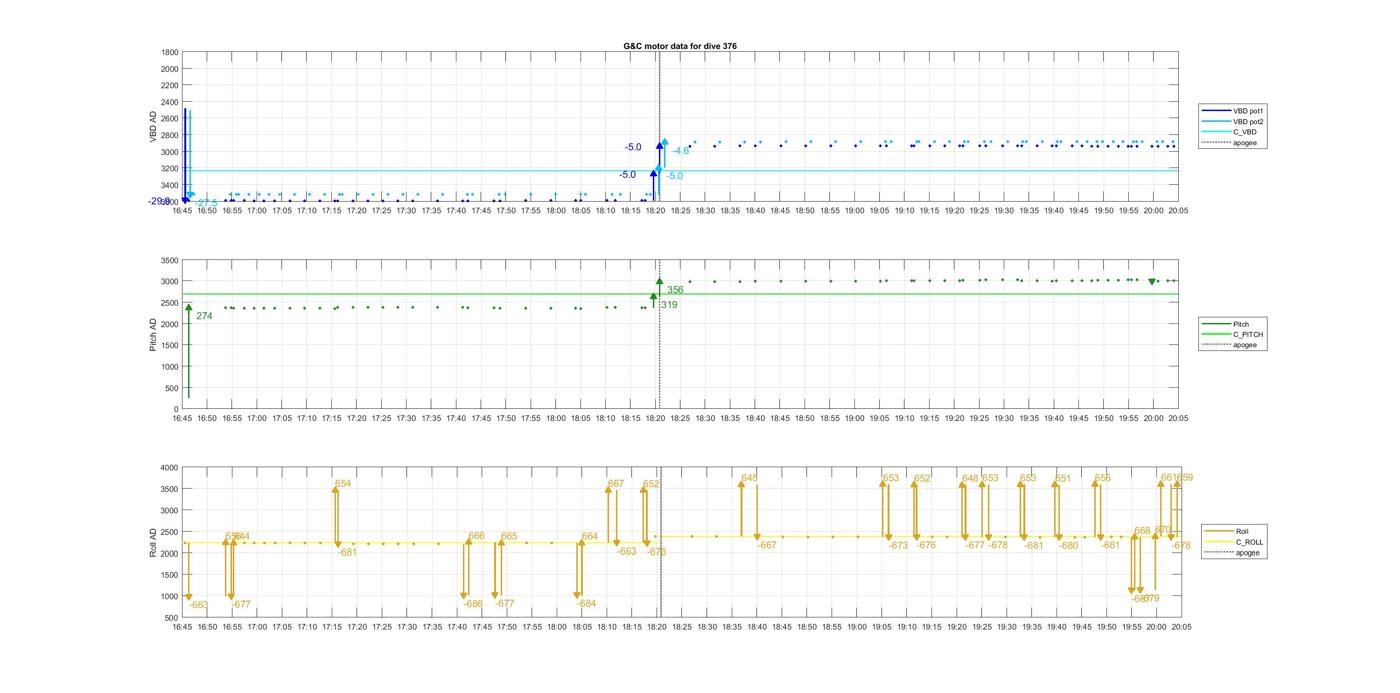
Task: Select "apogee" in the Pitch legend
Action: pos(1231,345)
